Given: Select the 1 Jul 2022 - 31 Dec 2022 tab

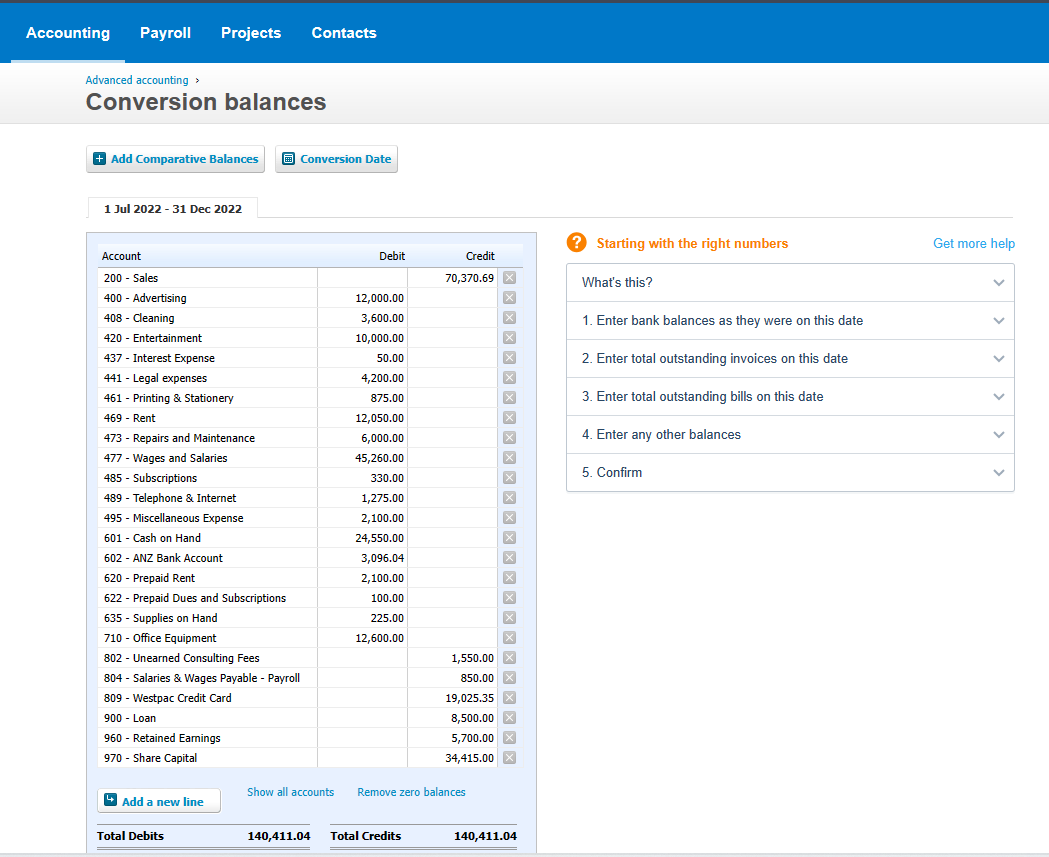Looking at the screenshot, I should click(173, 209).
